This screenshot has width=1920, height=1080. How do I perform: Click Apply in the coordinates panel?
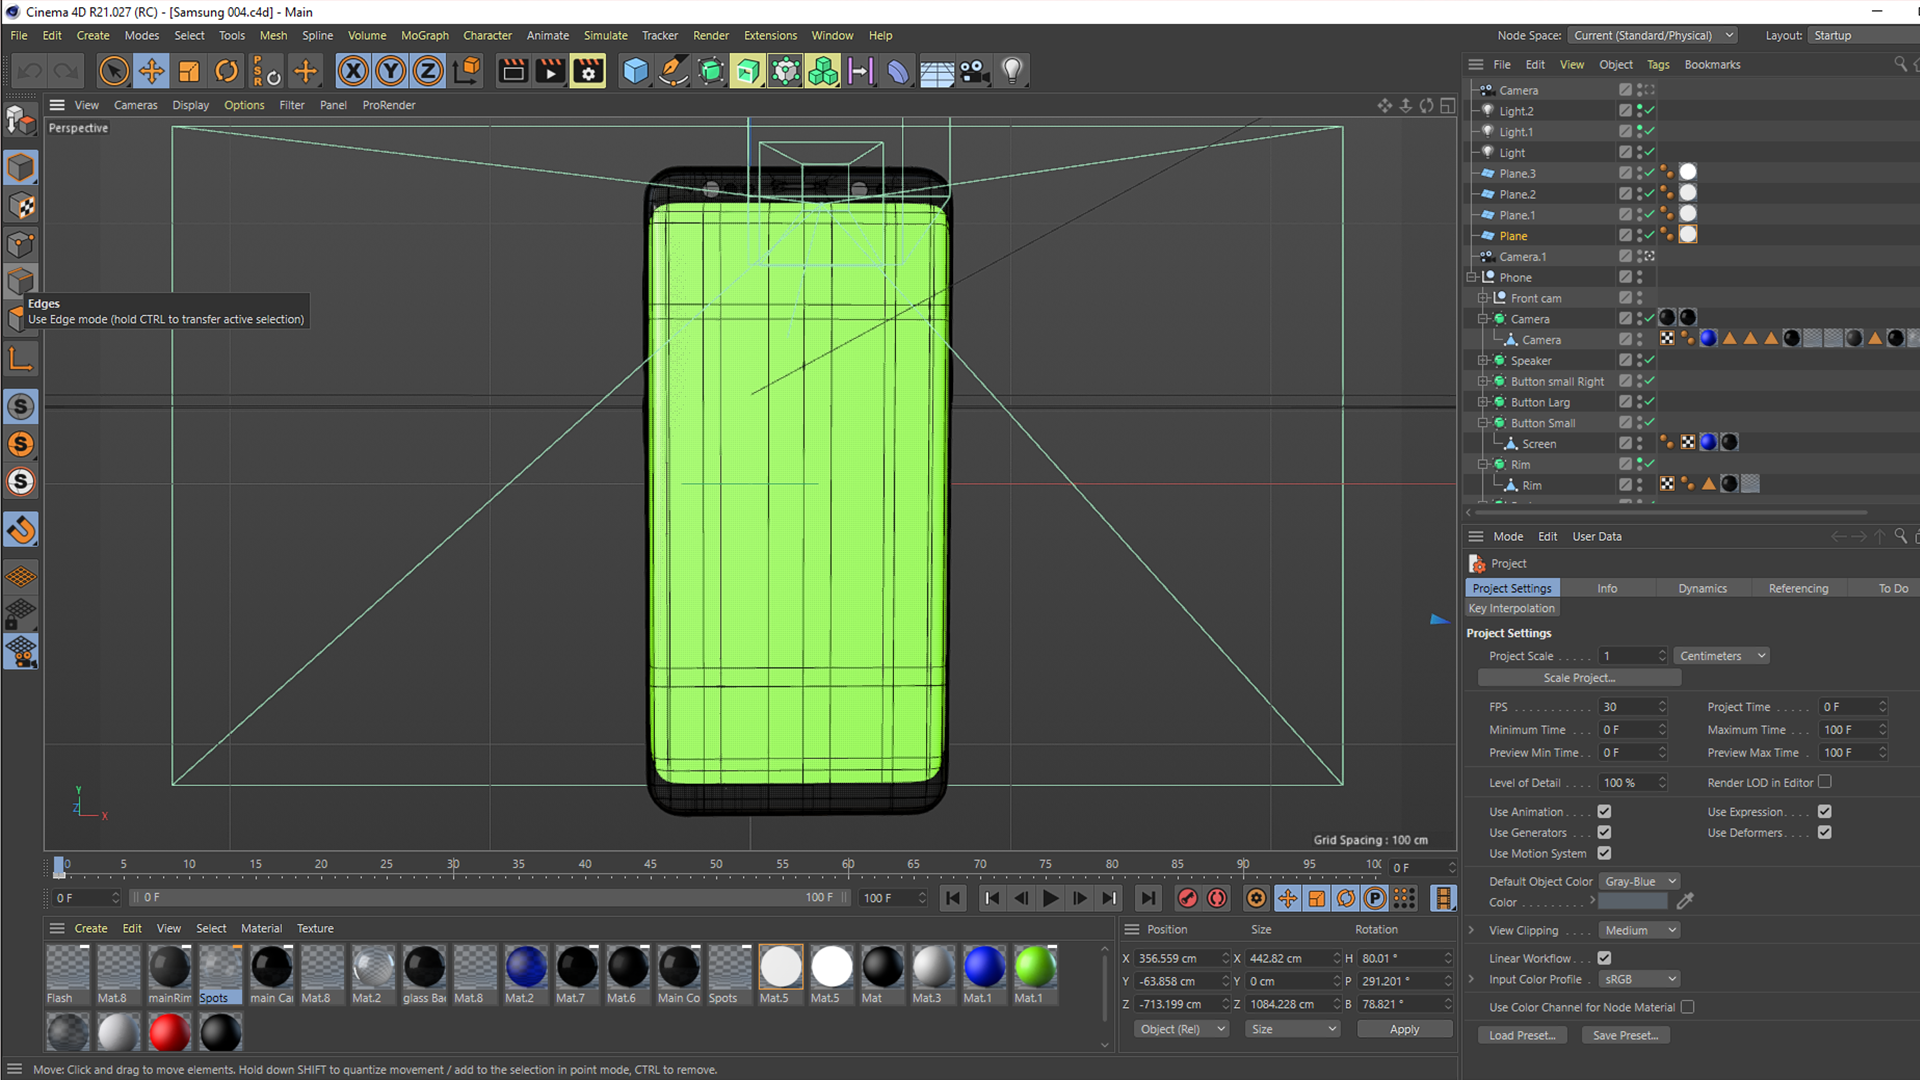(1404, 1029)
